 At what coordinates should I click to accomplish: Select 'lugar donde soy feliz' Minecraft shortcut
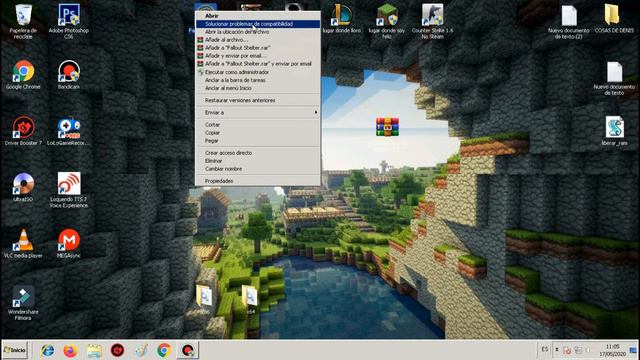click(x=387, y=21)
